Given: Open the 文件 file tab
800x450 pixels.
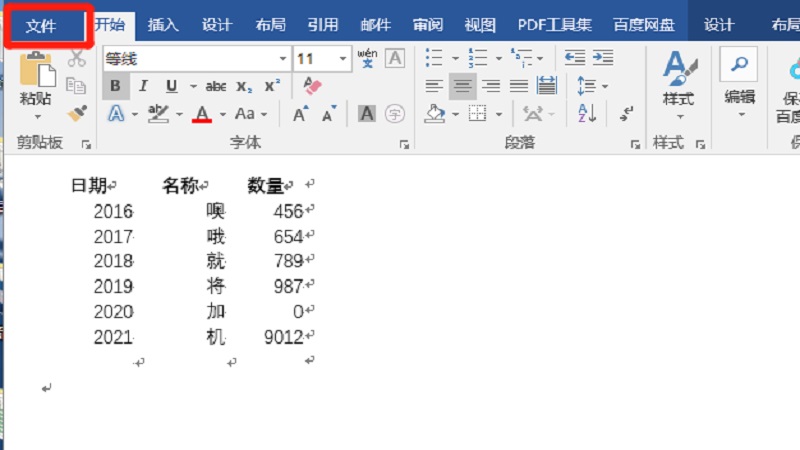Looking at the screenshot, I should coord(41,25).
